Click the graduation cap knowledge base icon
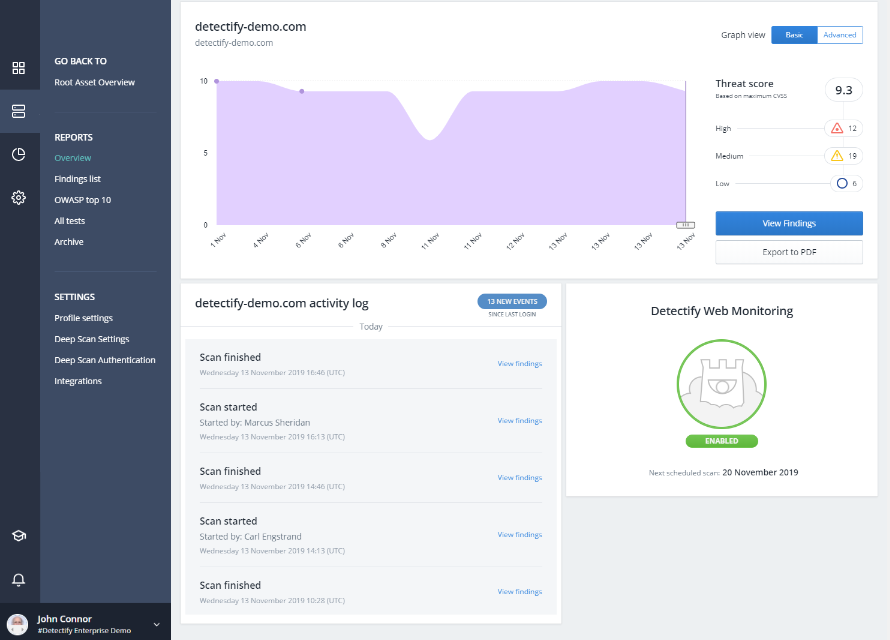Image resolution: width=890 pixels, height=640 pixels. pyautogui.click(x=18, y=535)
